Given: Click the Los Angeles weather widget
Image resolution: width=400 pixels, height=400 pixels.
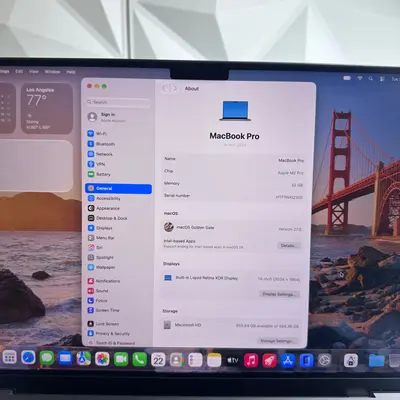Looking at the screenshot, I should (47, 108).
